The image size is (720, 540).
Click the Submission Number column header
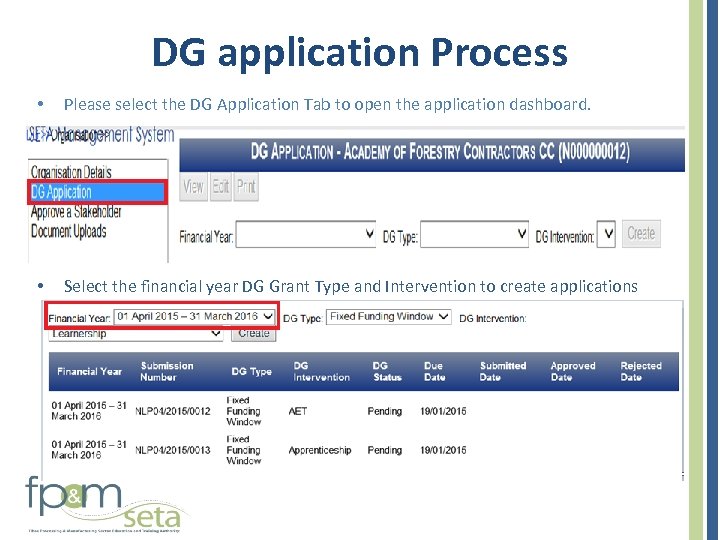point(167,371)
